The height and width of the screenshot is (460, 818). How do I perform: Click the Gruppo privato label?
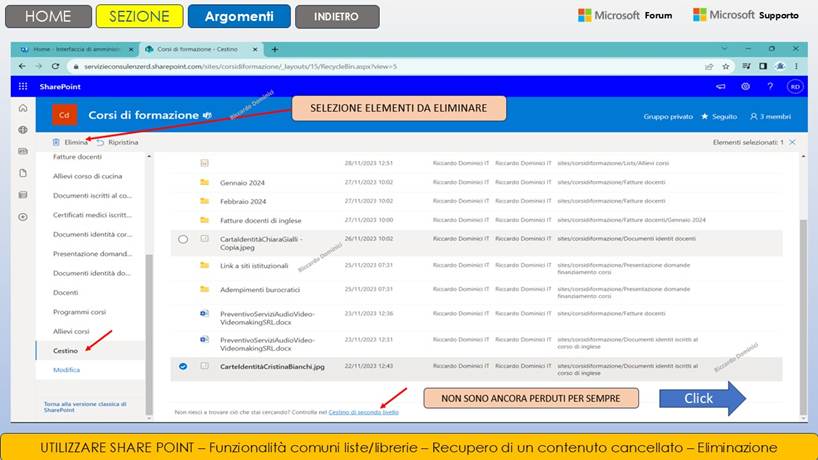668,116
